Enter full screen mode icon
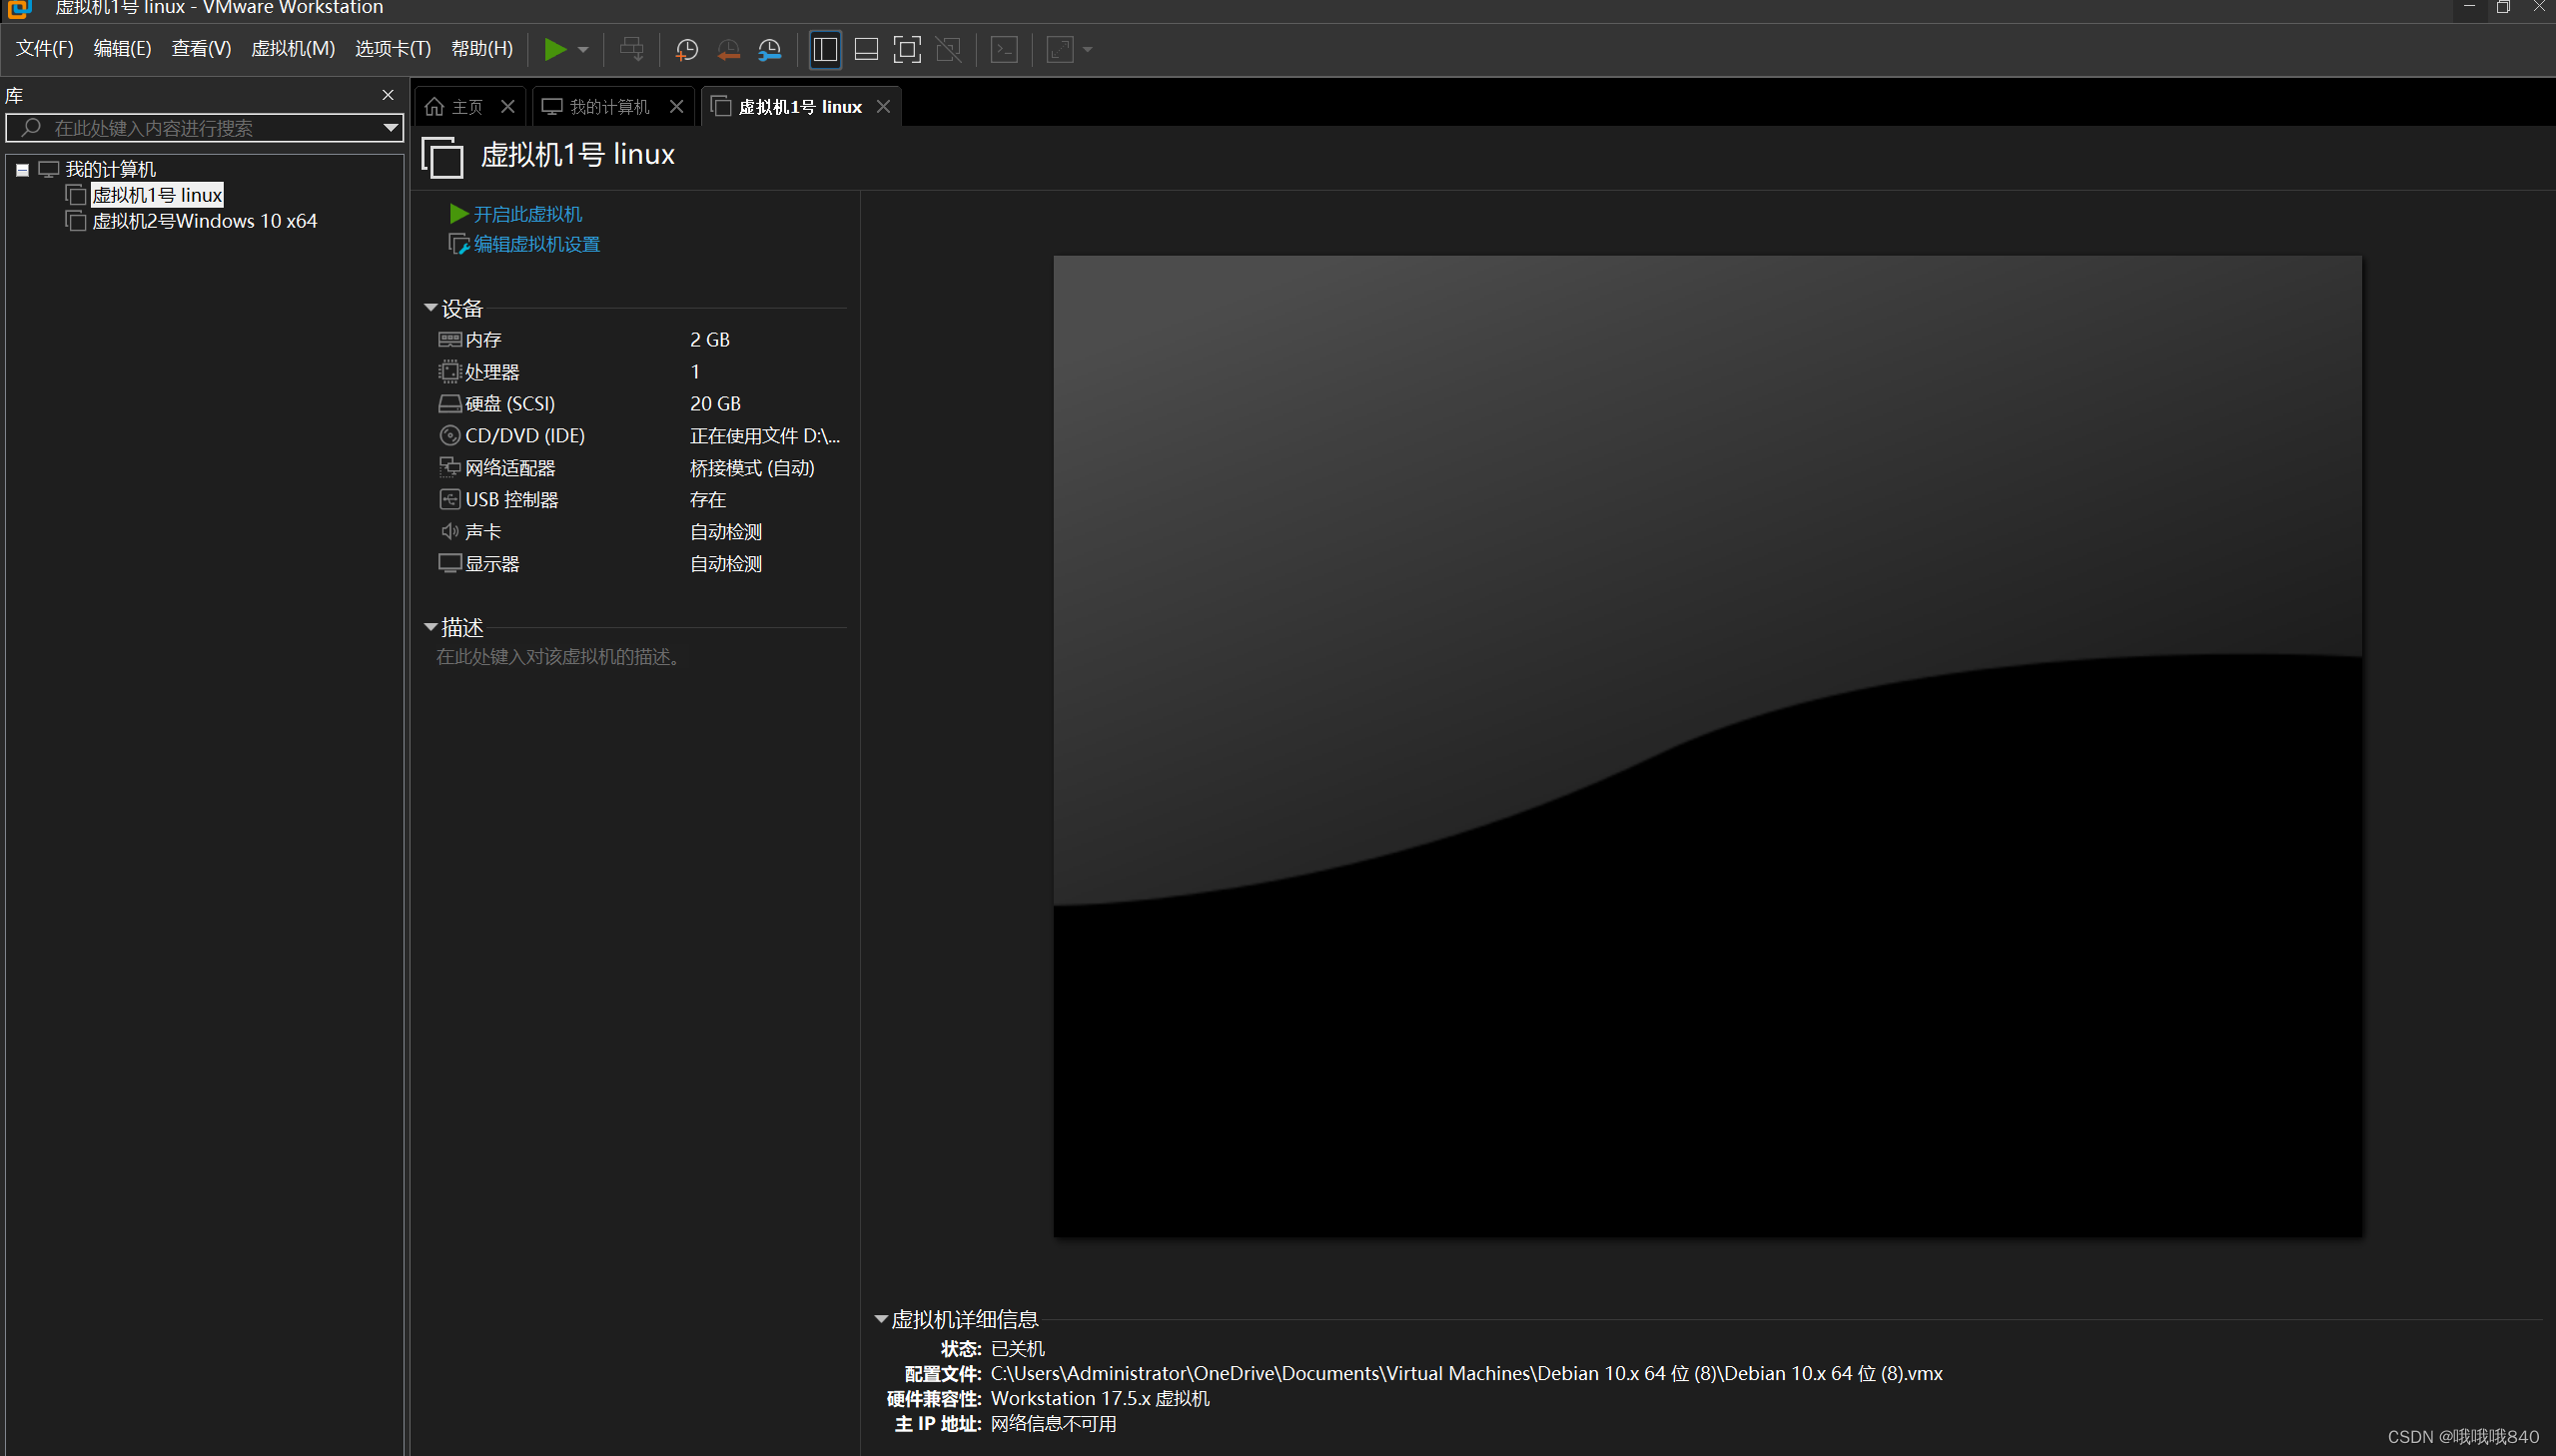 click(906, 49)
